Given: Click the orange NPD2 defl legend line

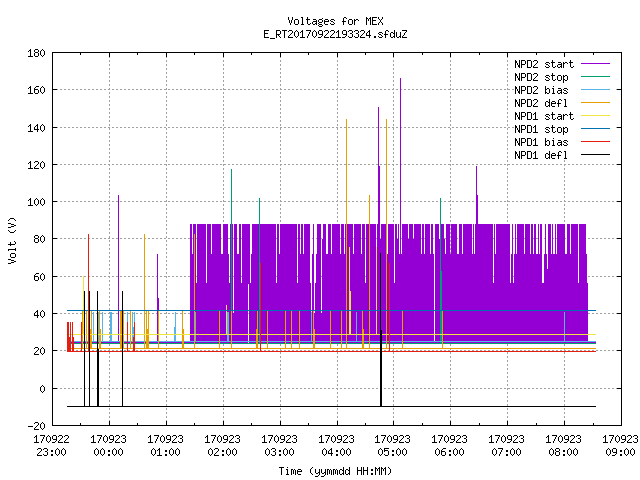Looking at the screenshot, I should pyautogui.click(x=595, y=102).
